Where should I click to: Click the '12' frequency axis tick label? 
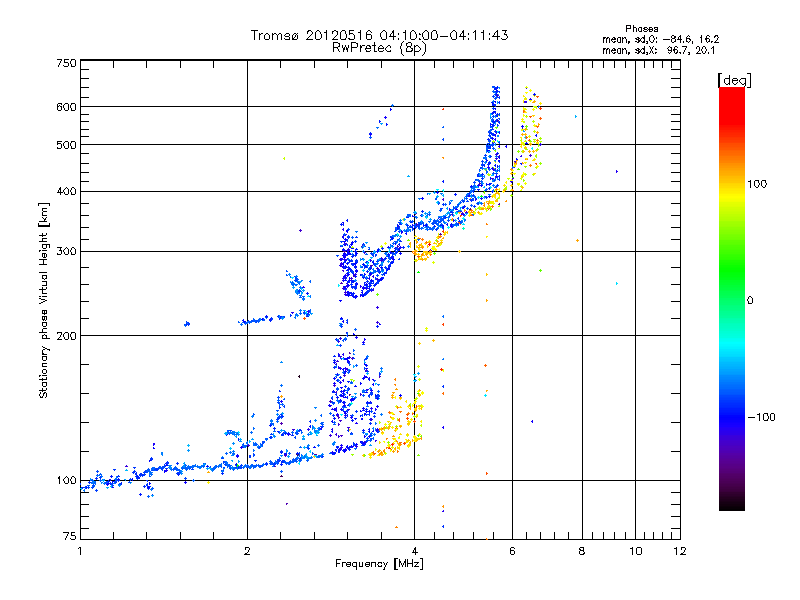(x=680, y=551)
